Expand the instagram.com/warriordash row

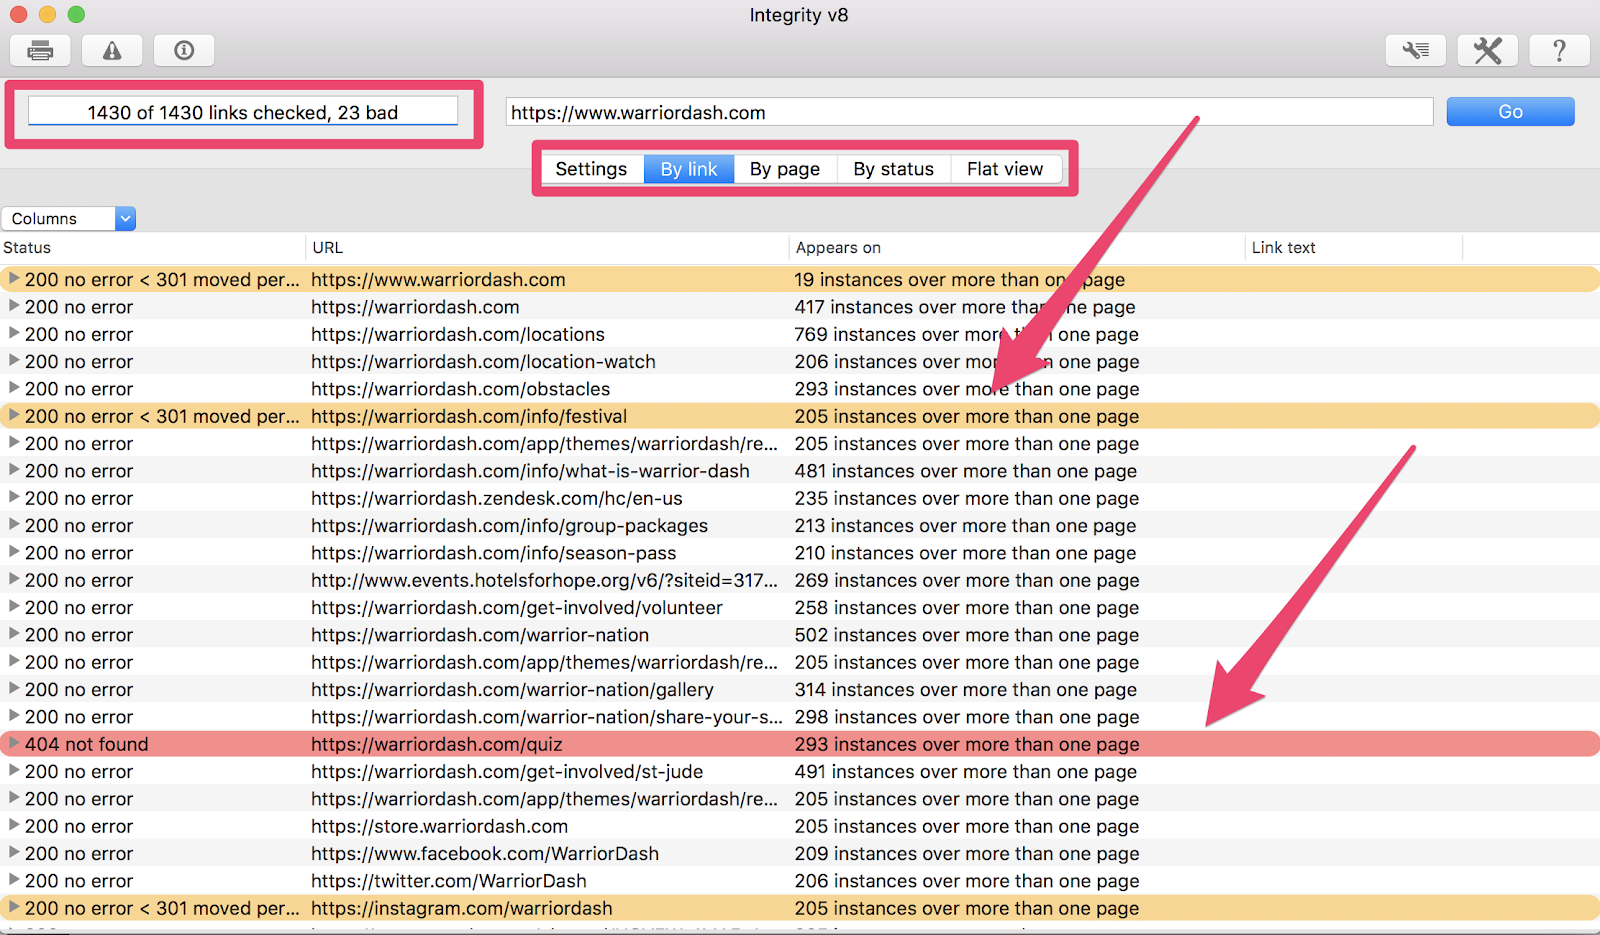[14, 907]
